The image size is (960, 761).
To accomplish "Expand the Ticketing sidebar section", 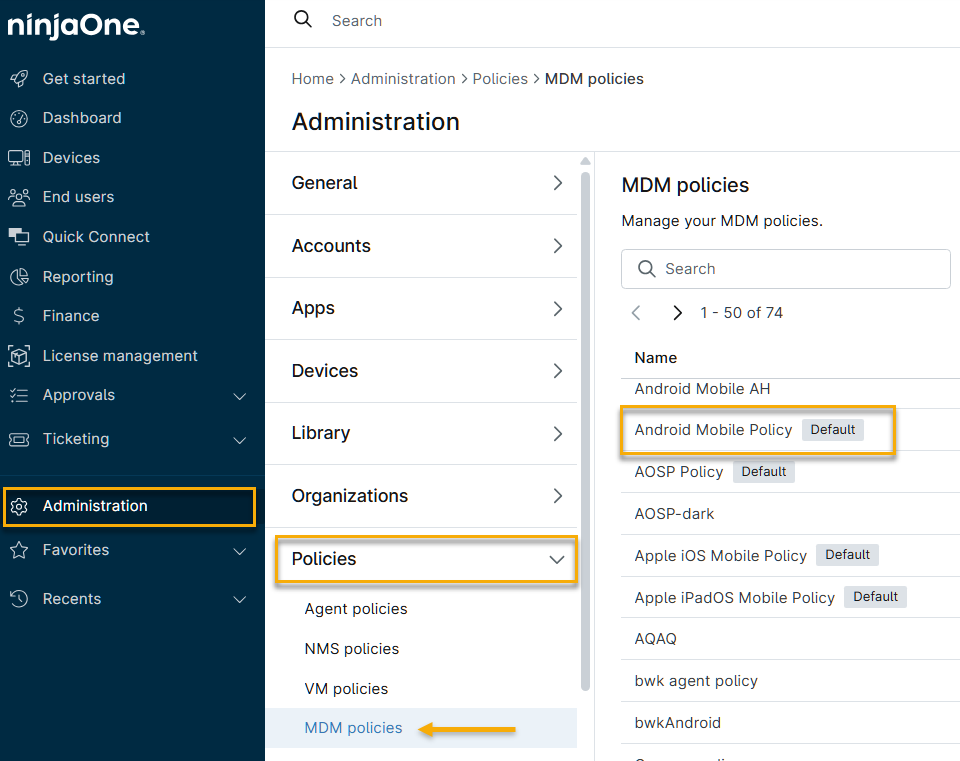I will (240, 440).
